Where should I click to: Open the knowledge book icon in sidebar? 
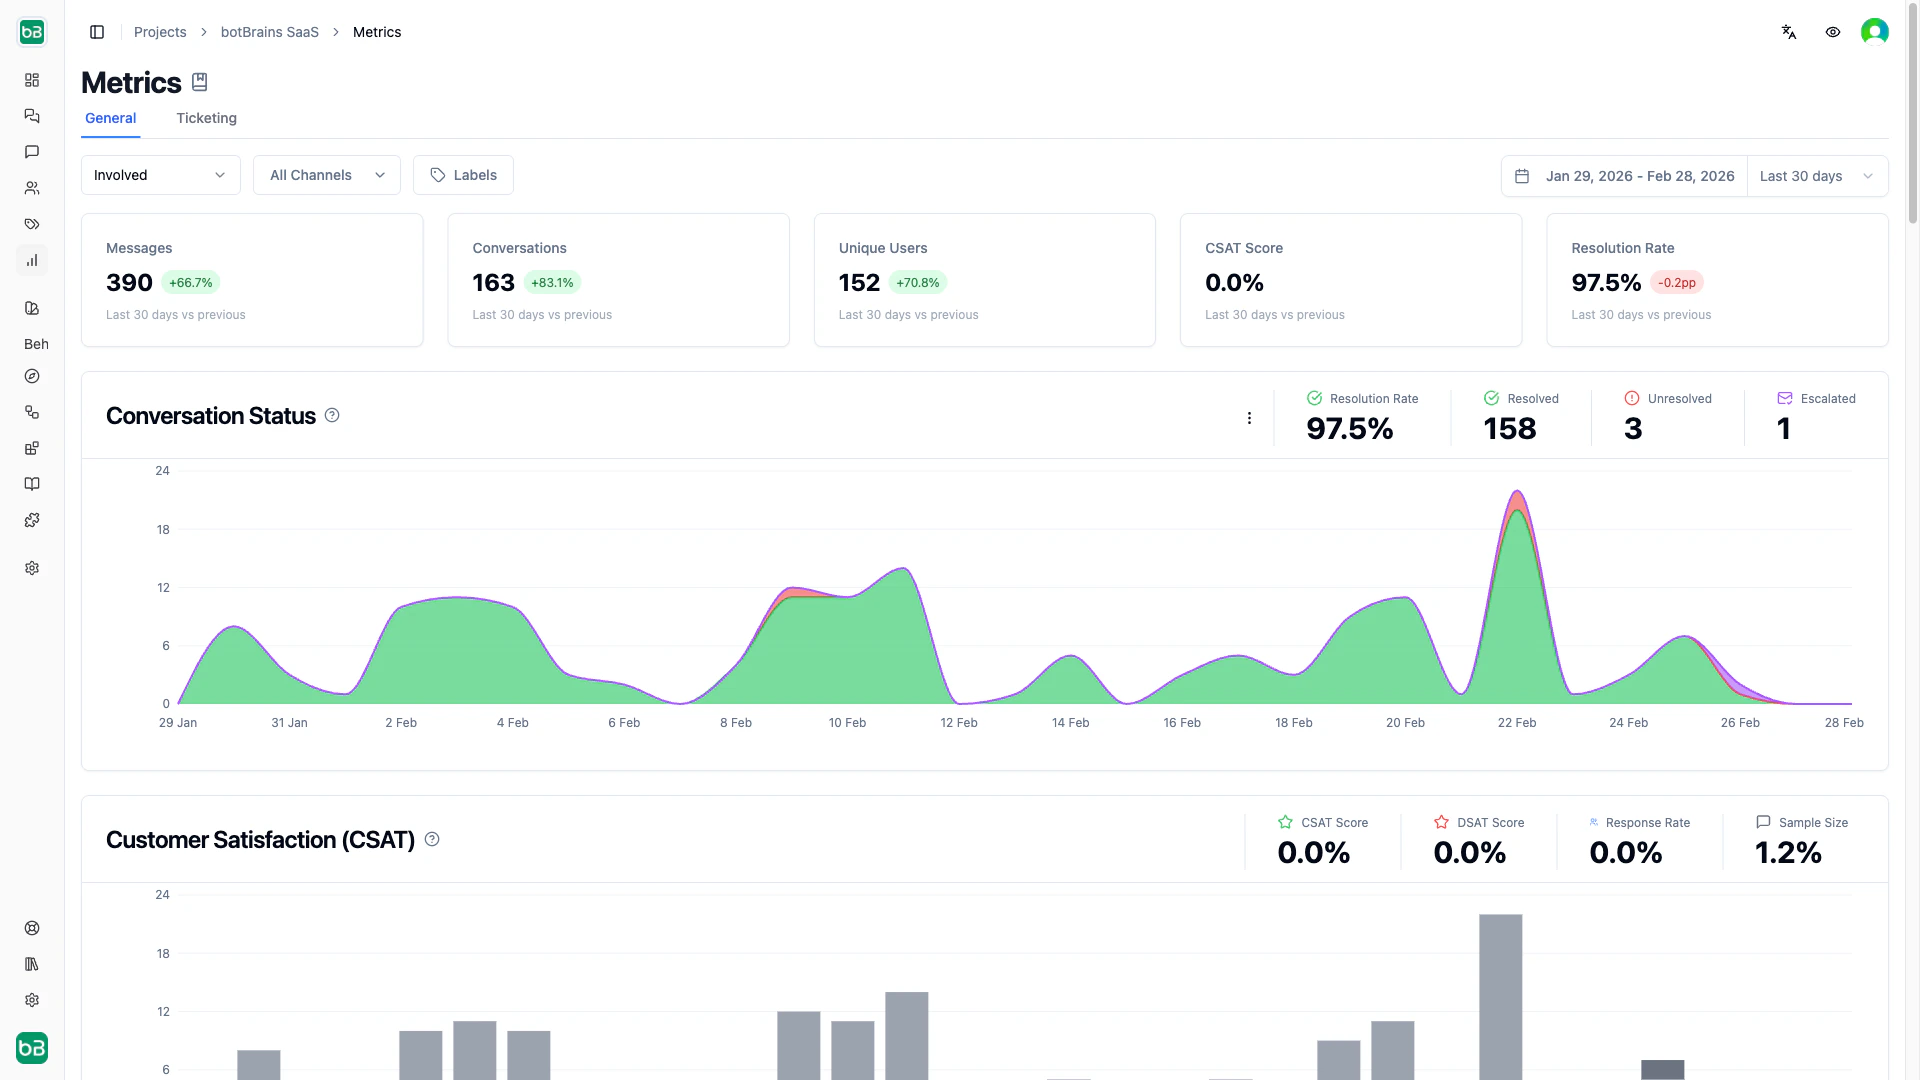tap(32, 484)
